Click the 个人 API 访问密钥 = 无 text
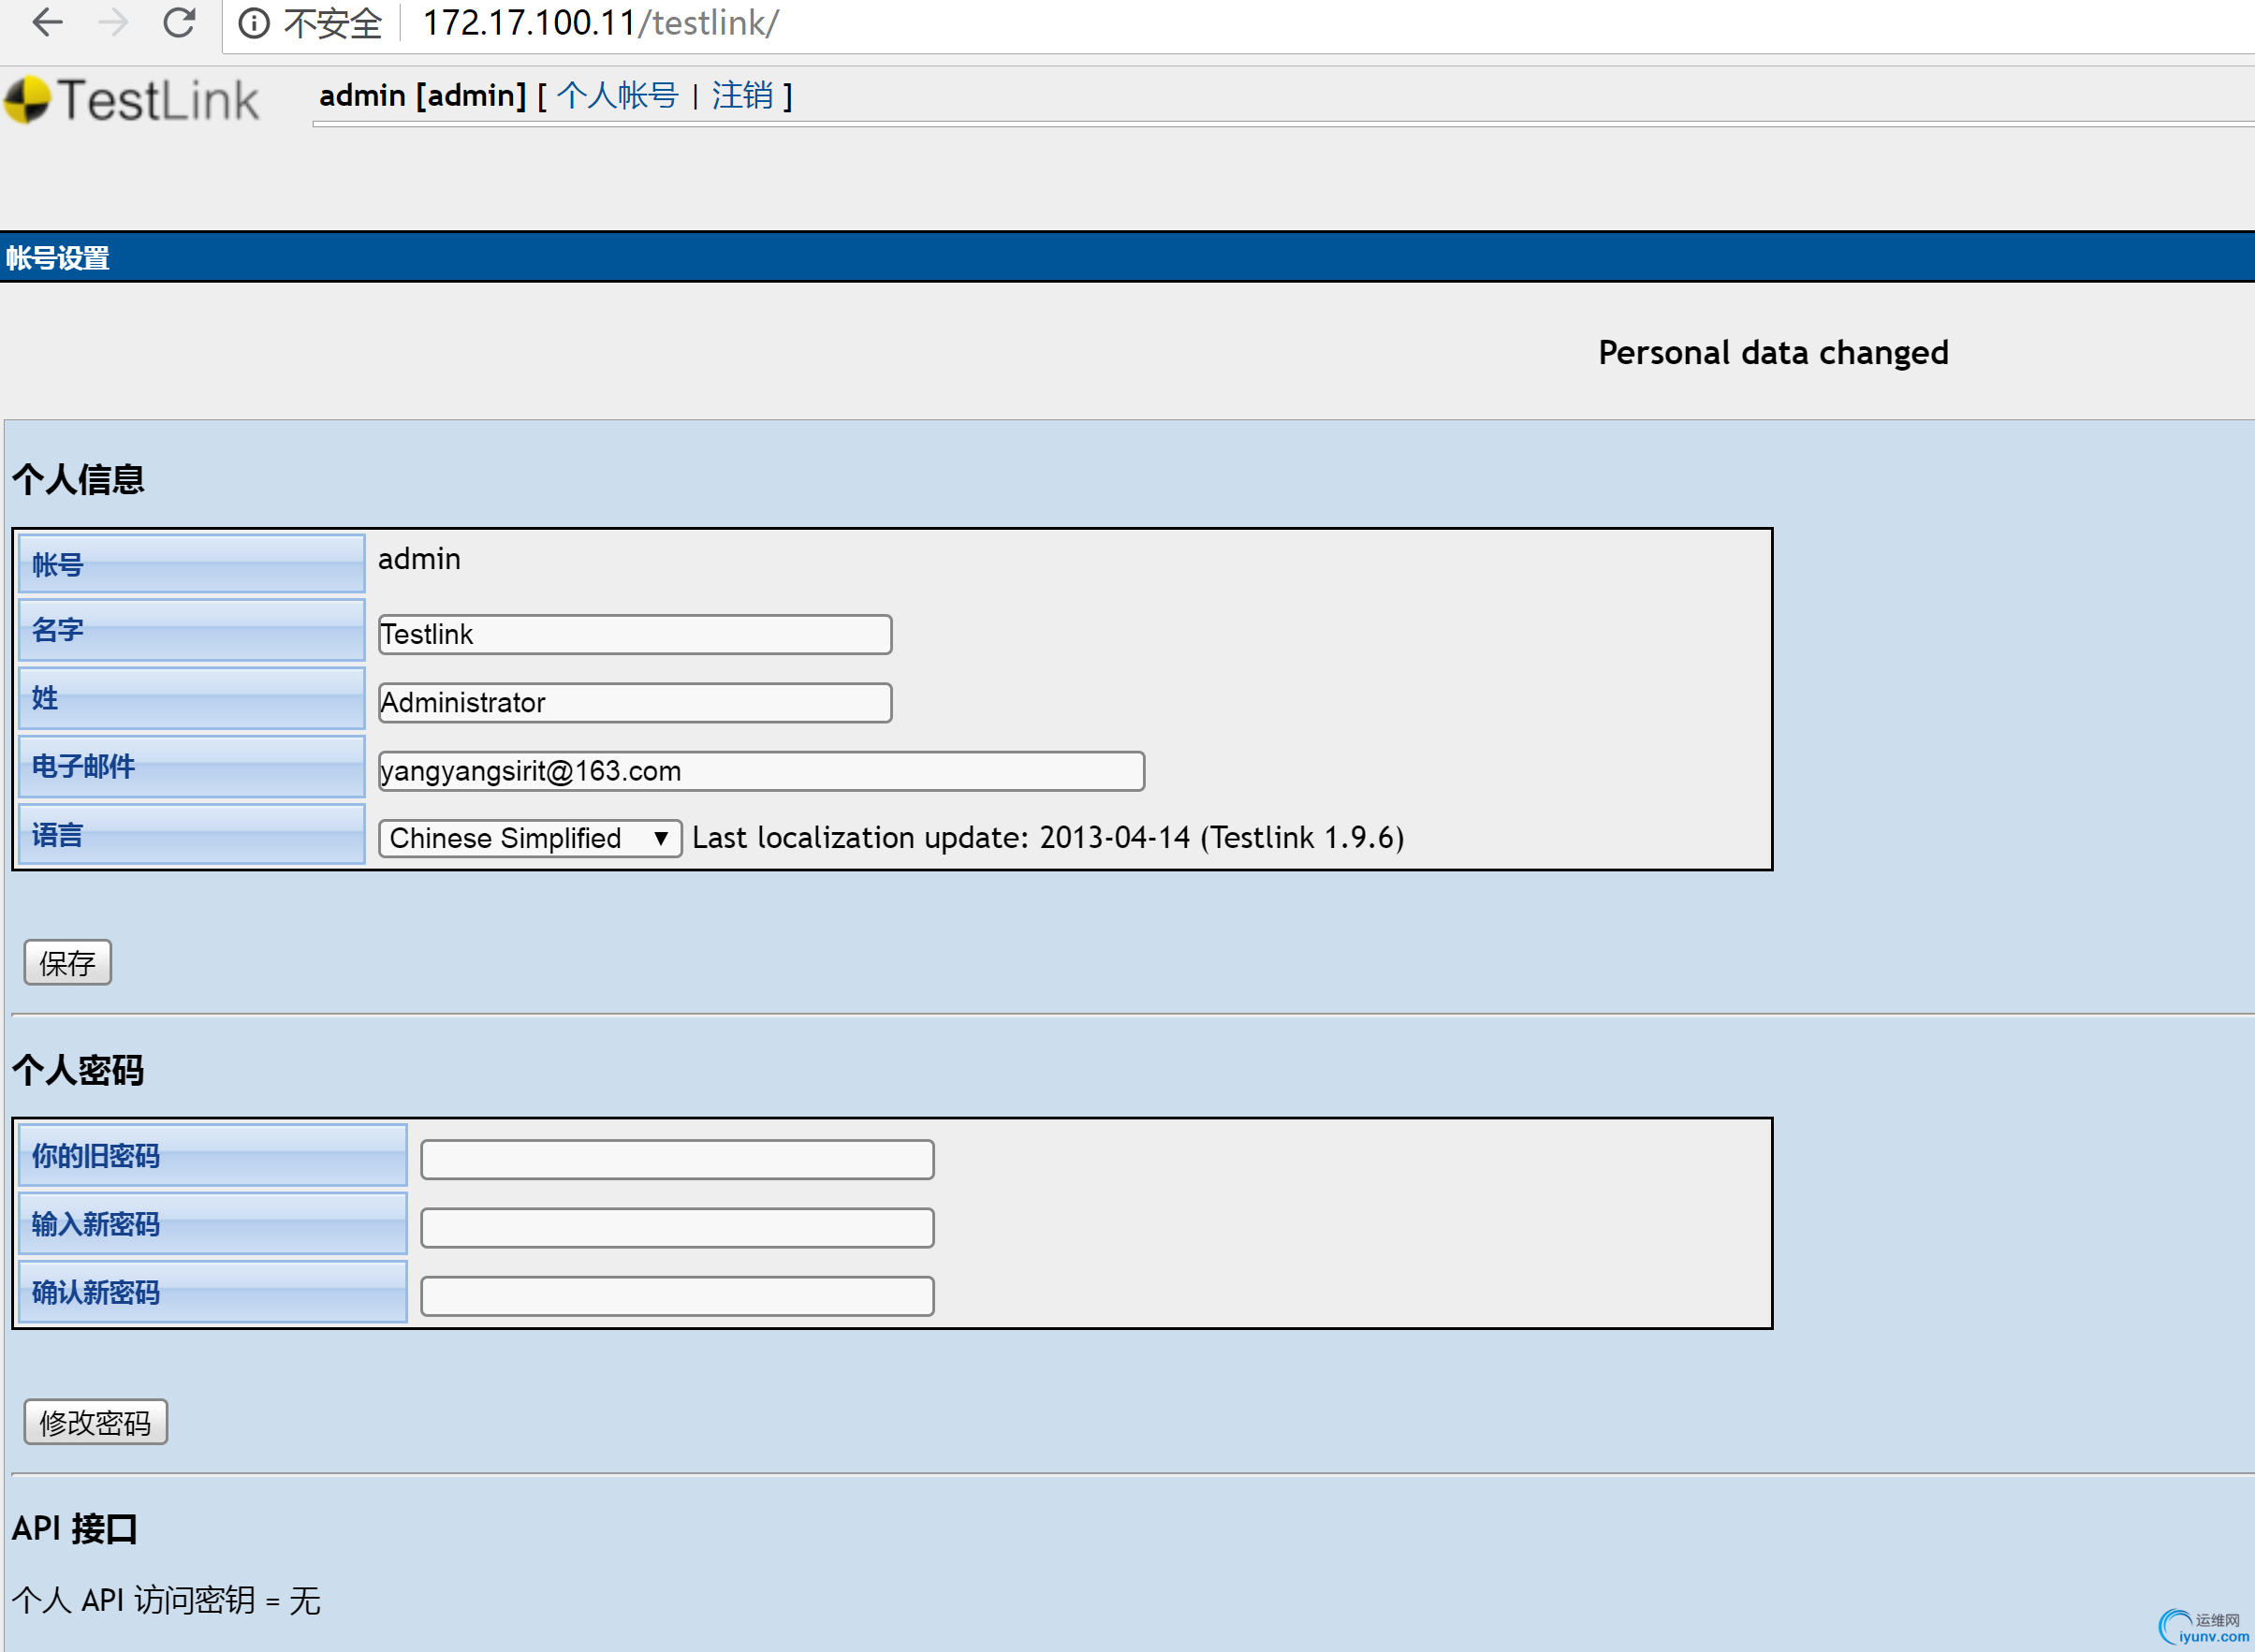The height and width of the screenshot is (1652, 2255). point(166,1600)
